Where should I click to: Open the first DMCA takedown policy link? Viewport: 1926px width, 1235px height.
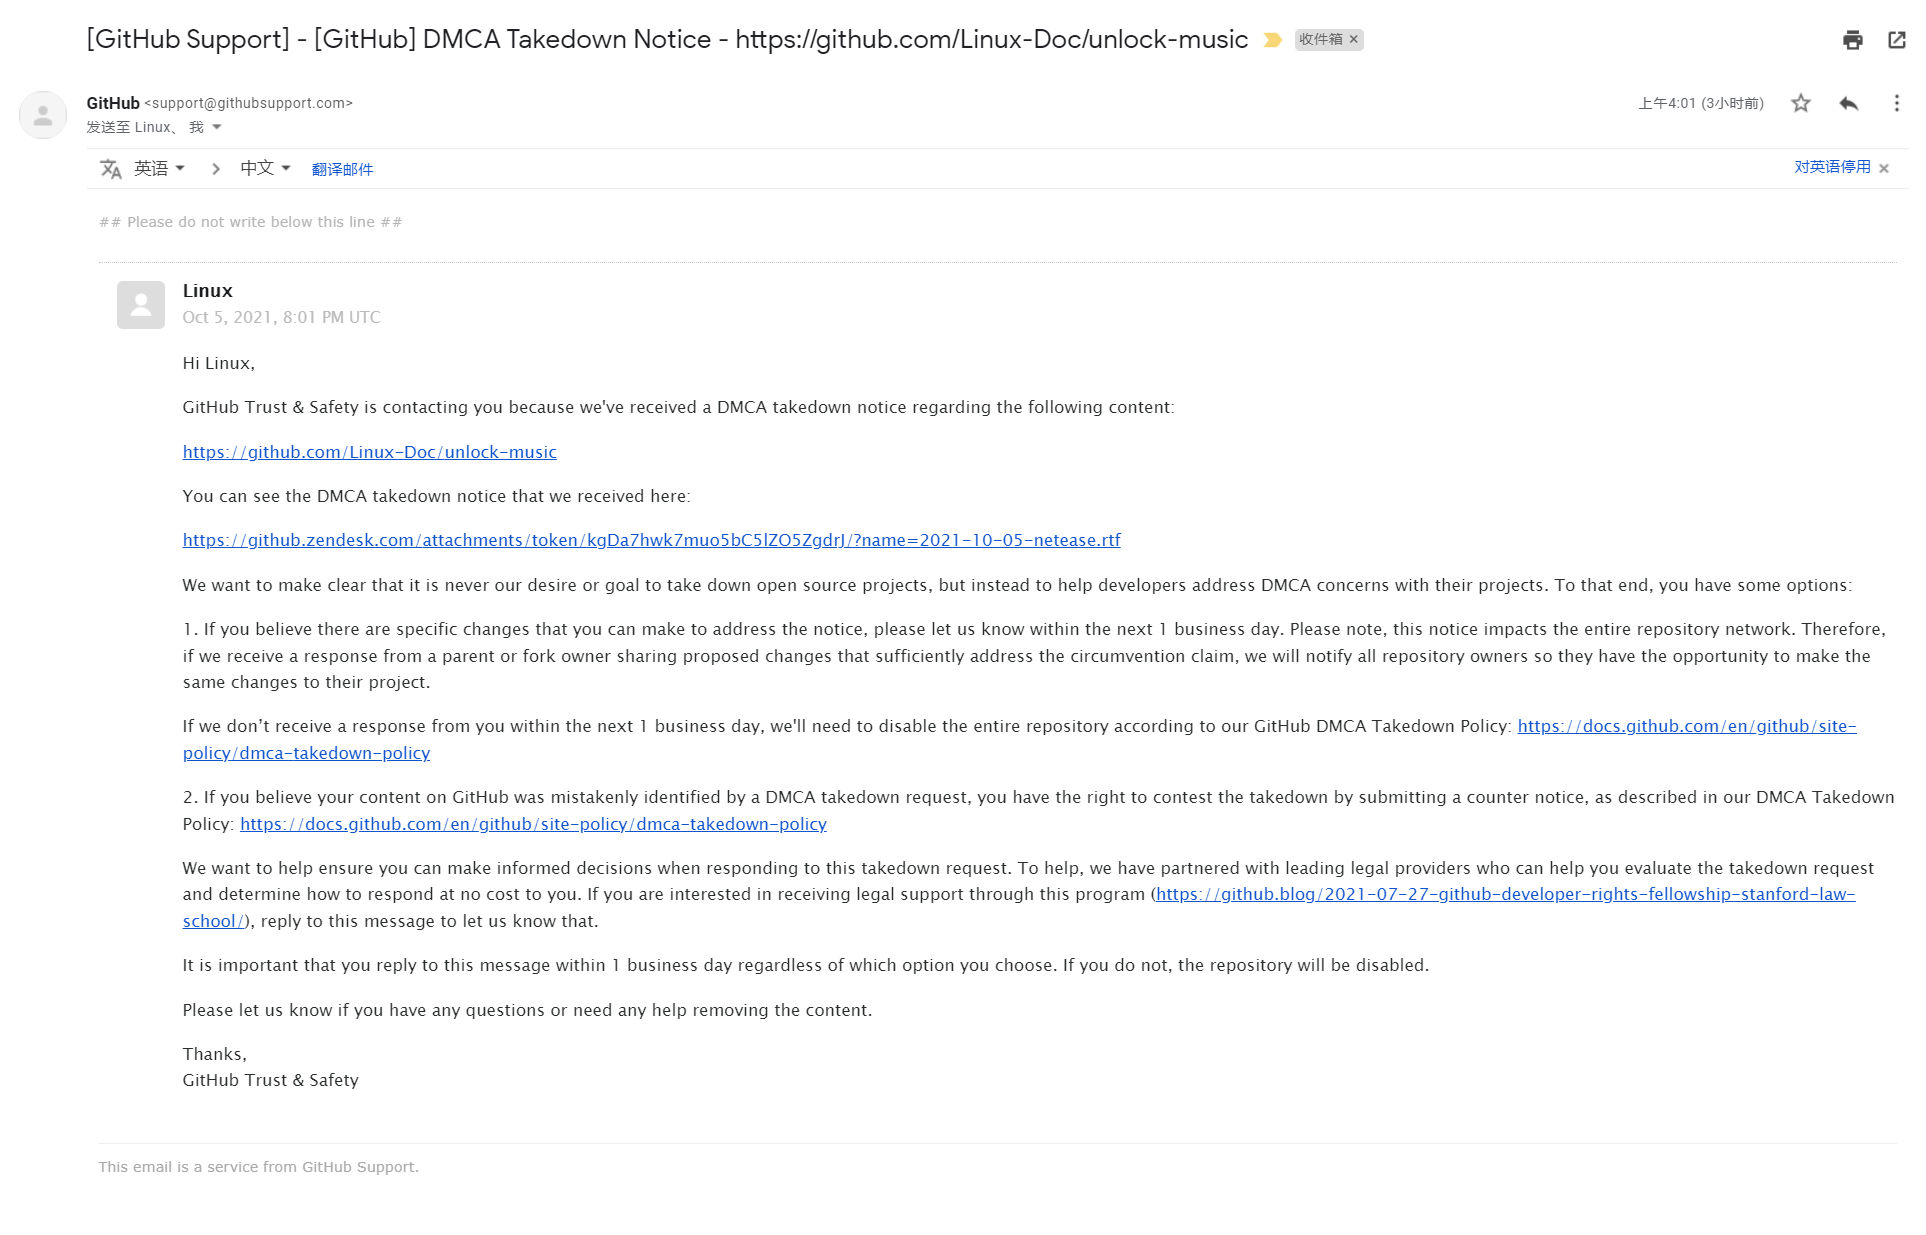click(x=1686, y=726)
